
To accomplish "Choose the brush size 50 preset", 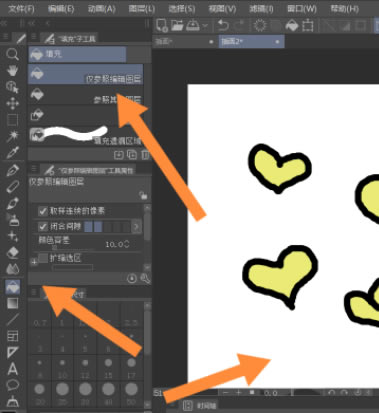I will [131, 394].
